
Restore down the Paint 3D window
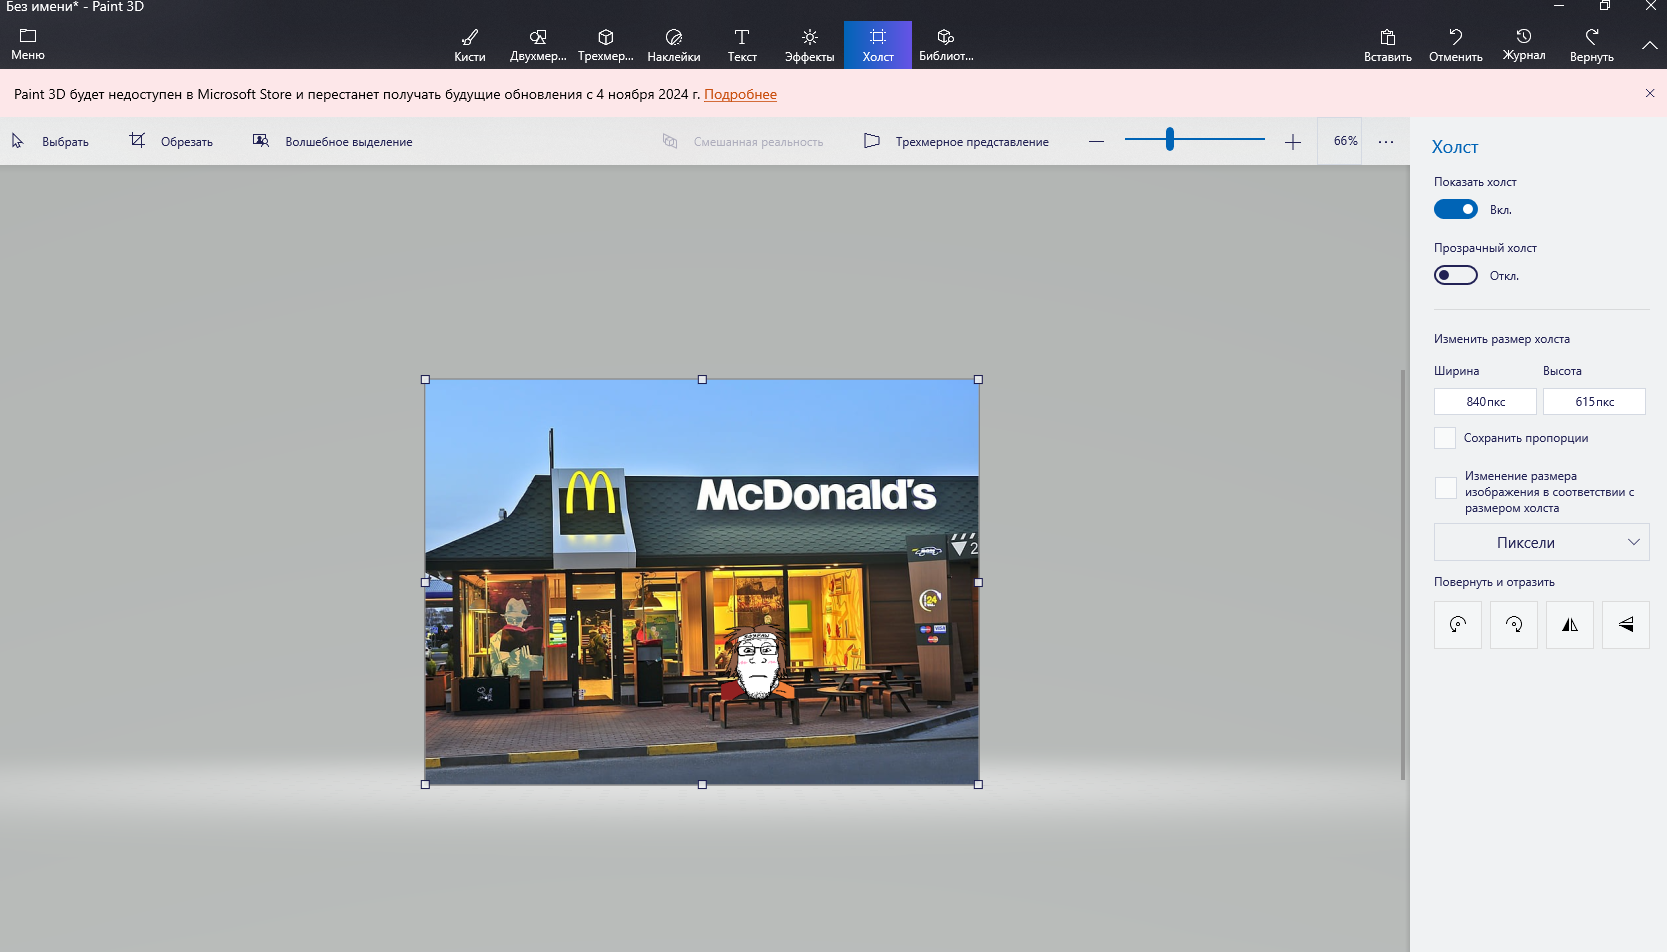coord(1604,6)
